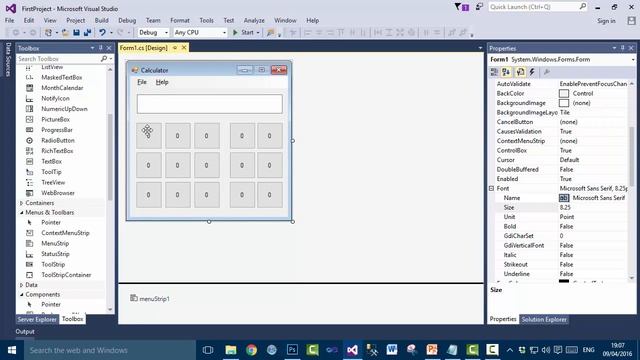Select RichTextBox control in Toolbox

click(57, 151)
